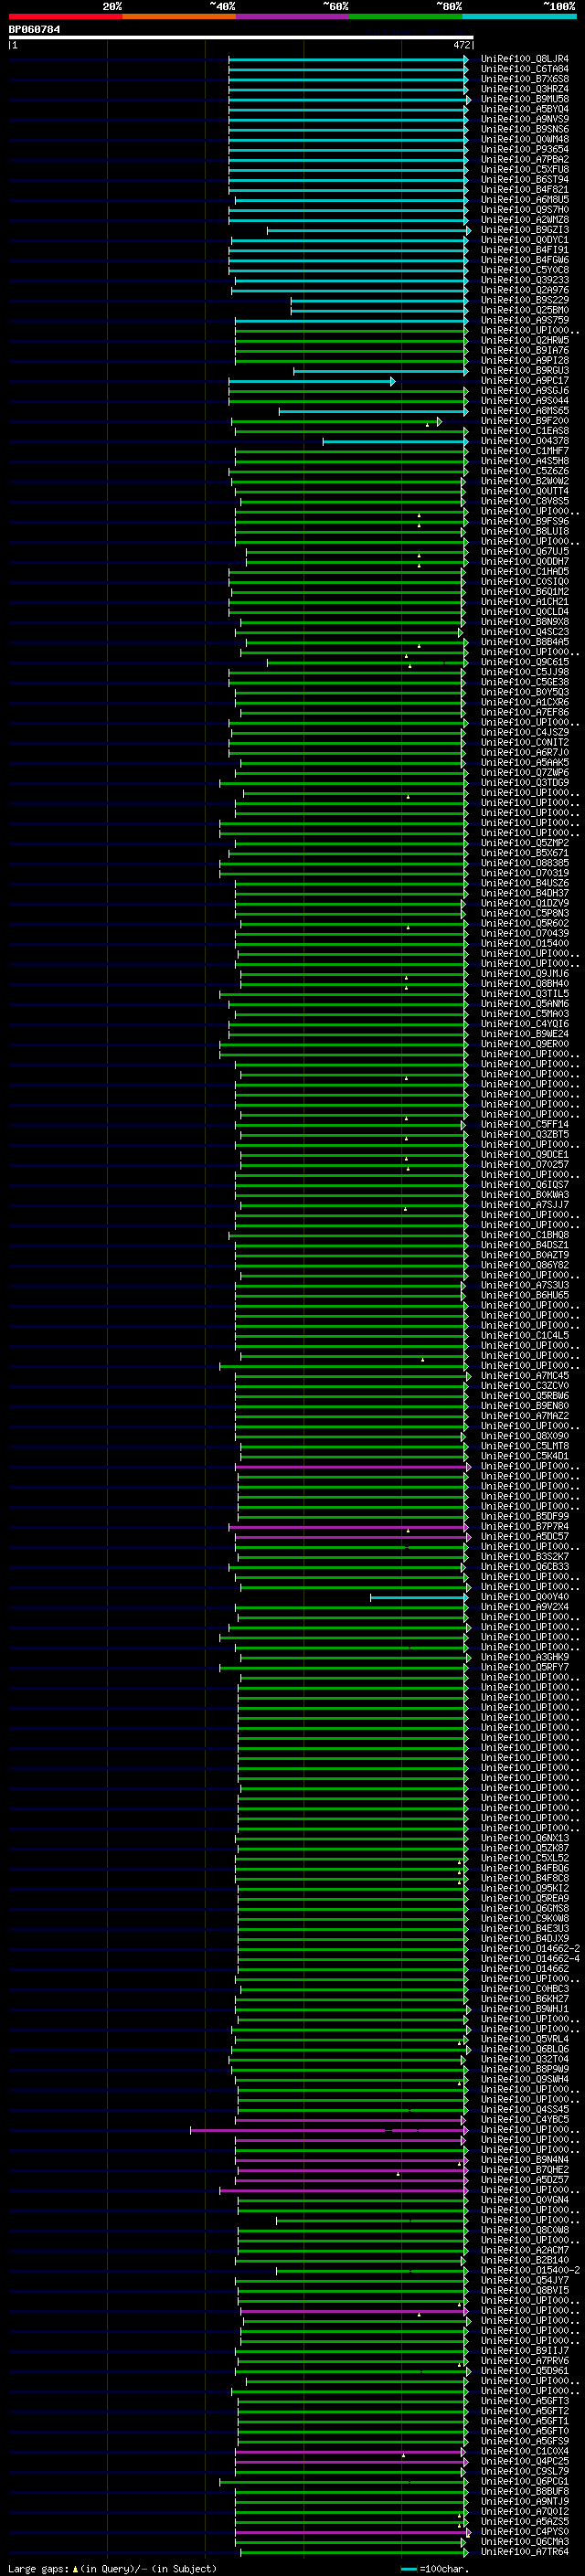Click the orange ~40% identity legend bar
The image size is (585, 2576).
pyautogui.click(x=179, y=16)
